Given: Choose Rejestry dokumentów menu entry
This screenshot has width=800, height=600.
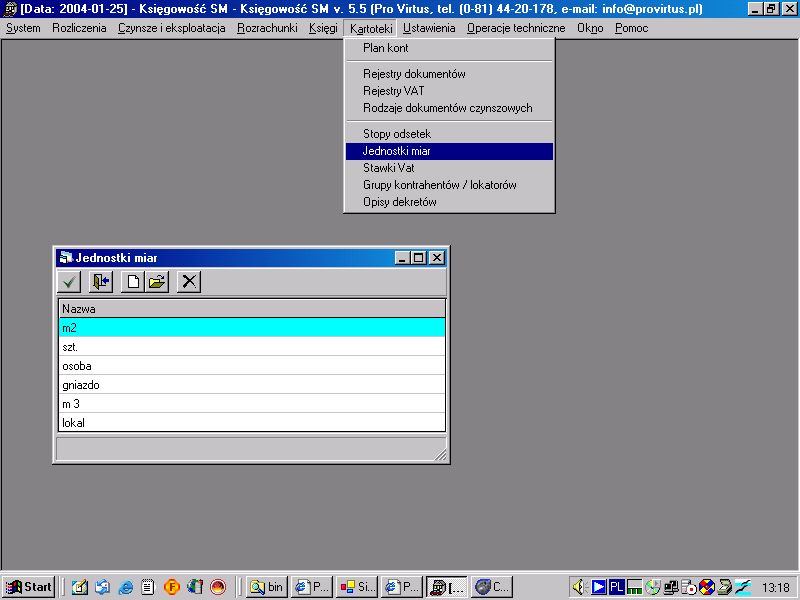Looking at the screenshot, I should pos(449,74).
